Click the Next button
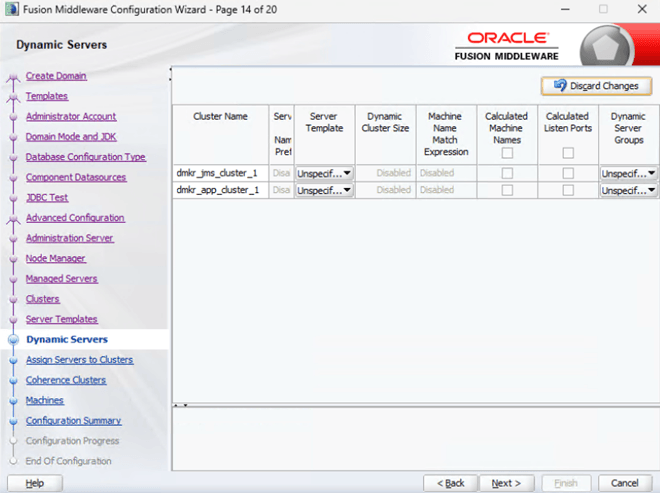The image size is (660, 493). pos(506,483)
